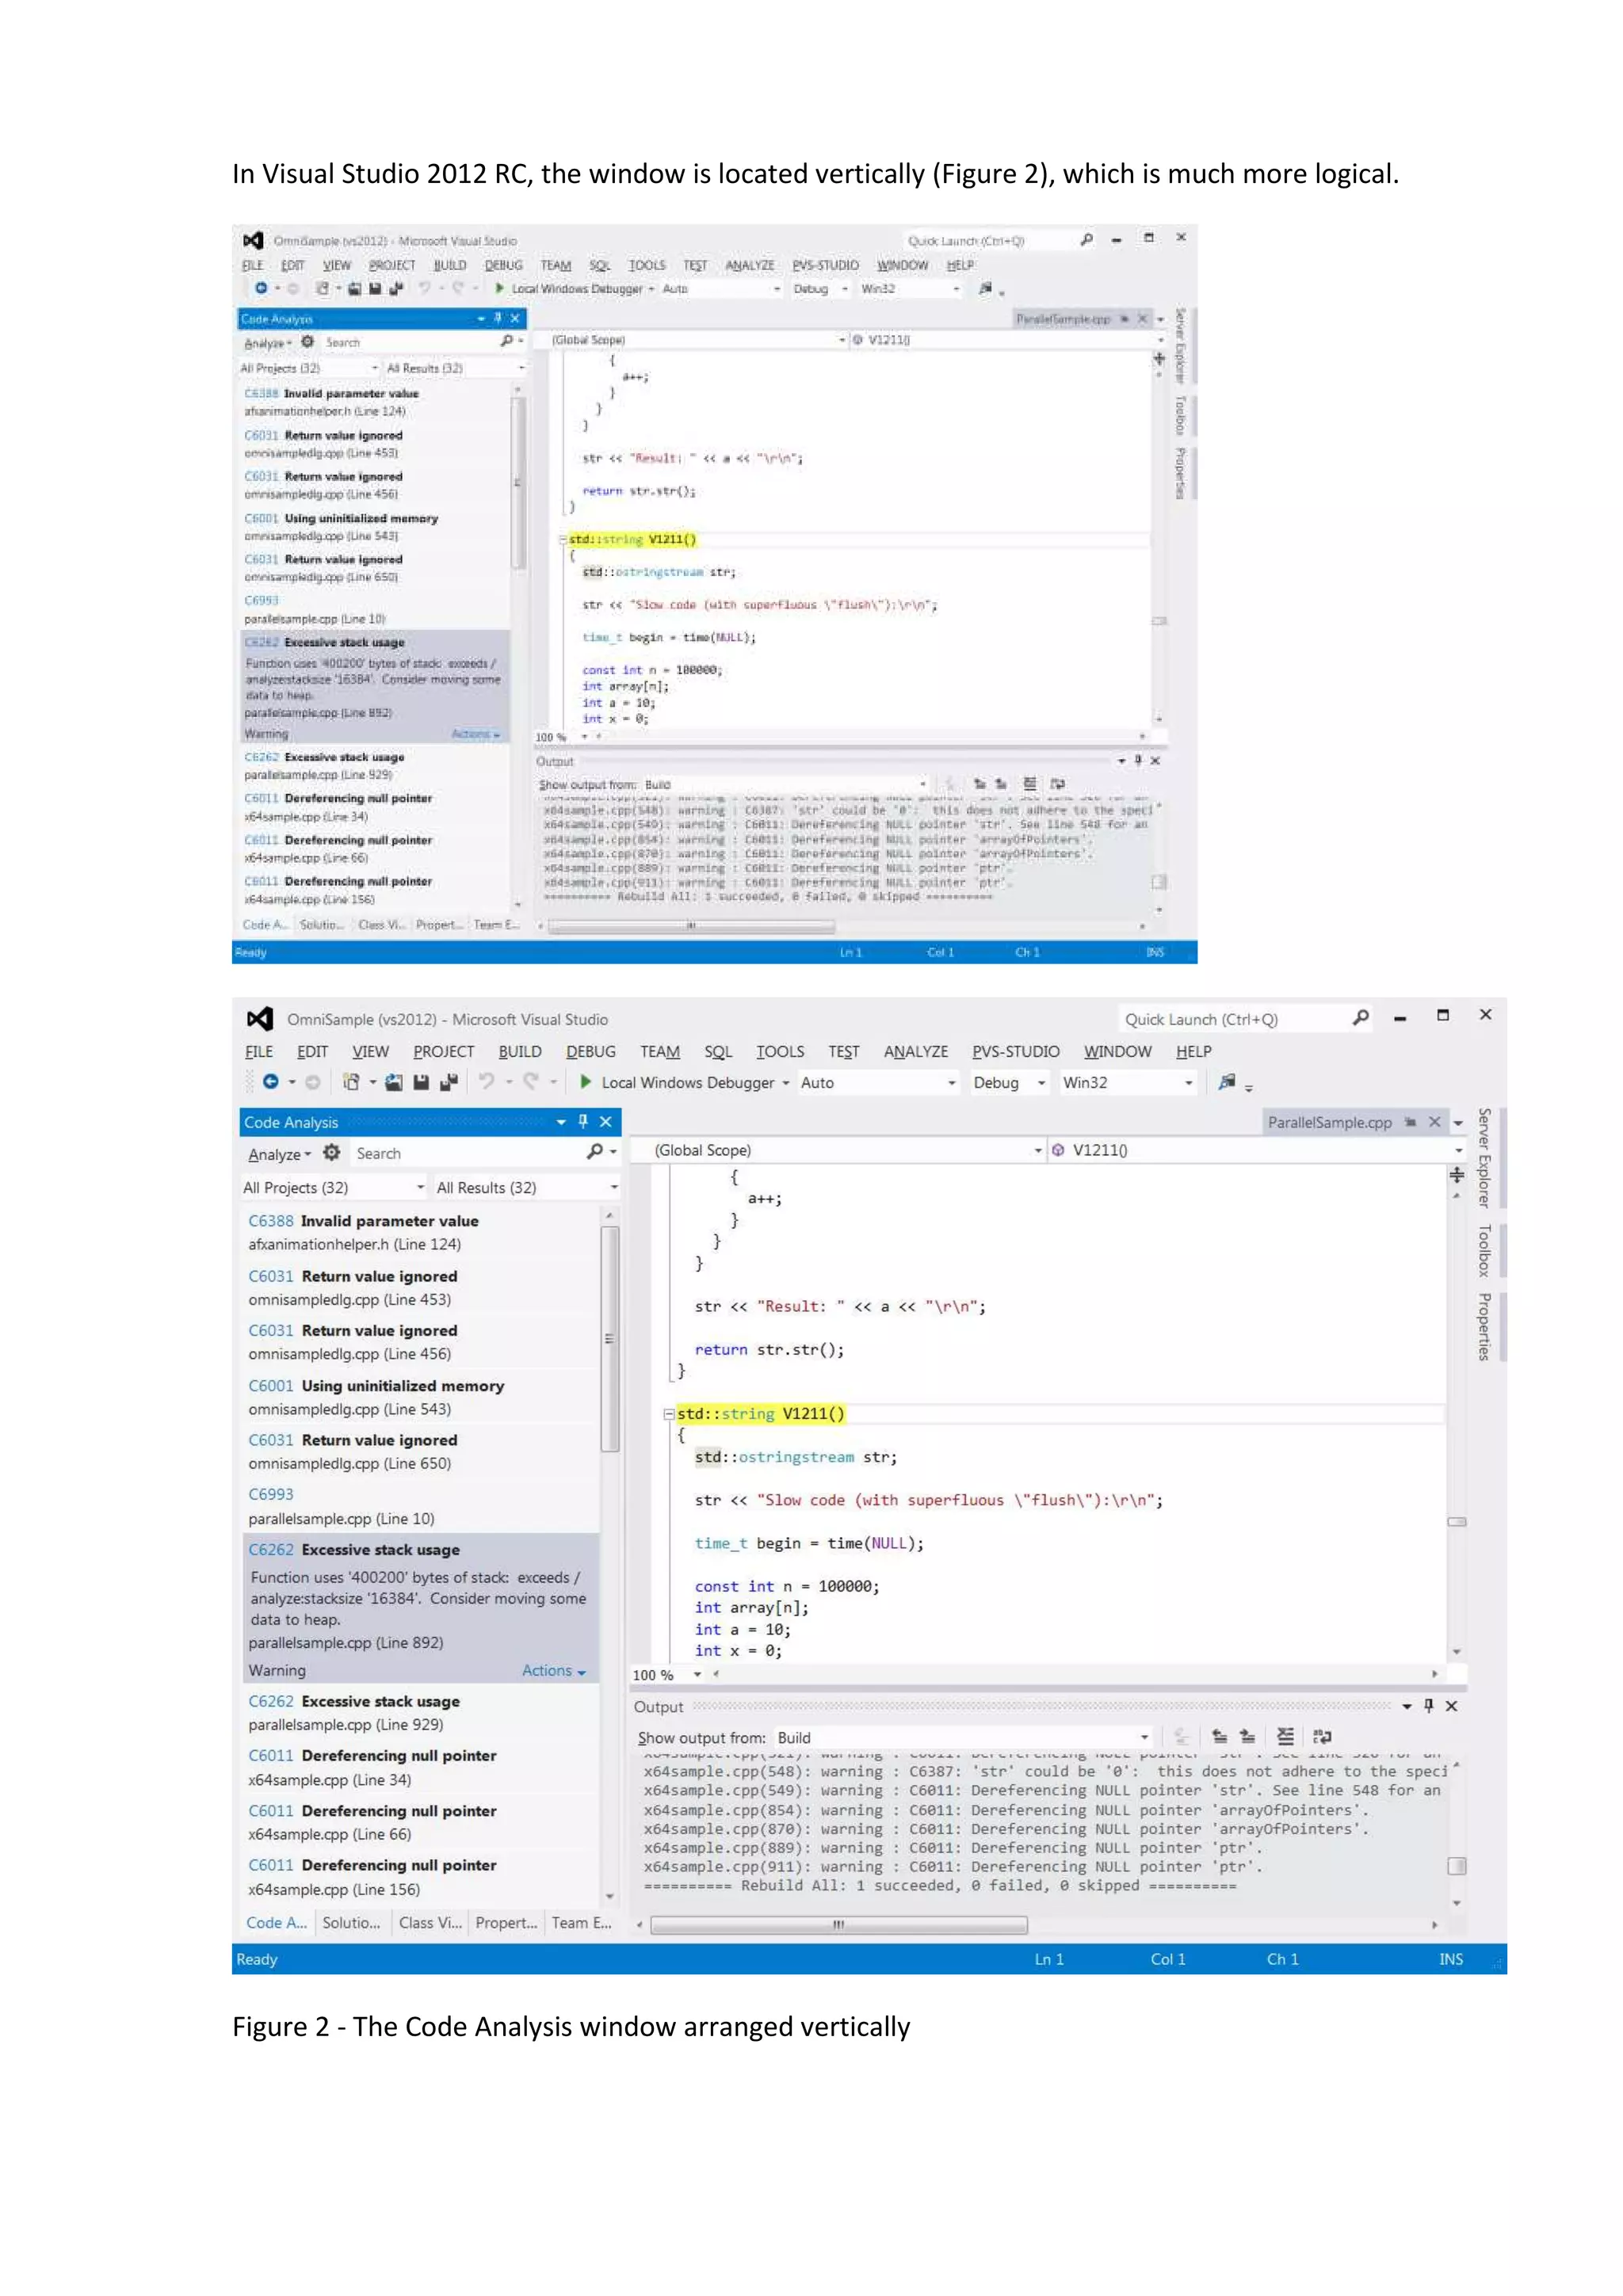Viewport: 1623px width, 2296px height.
Task: Close Output panel in larger screenshot
Action: [1452, 1706]
